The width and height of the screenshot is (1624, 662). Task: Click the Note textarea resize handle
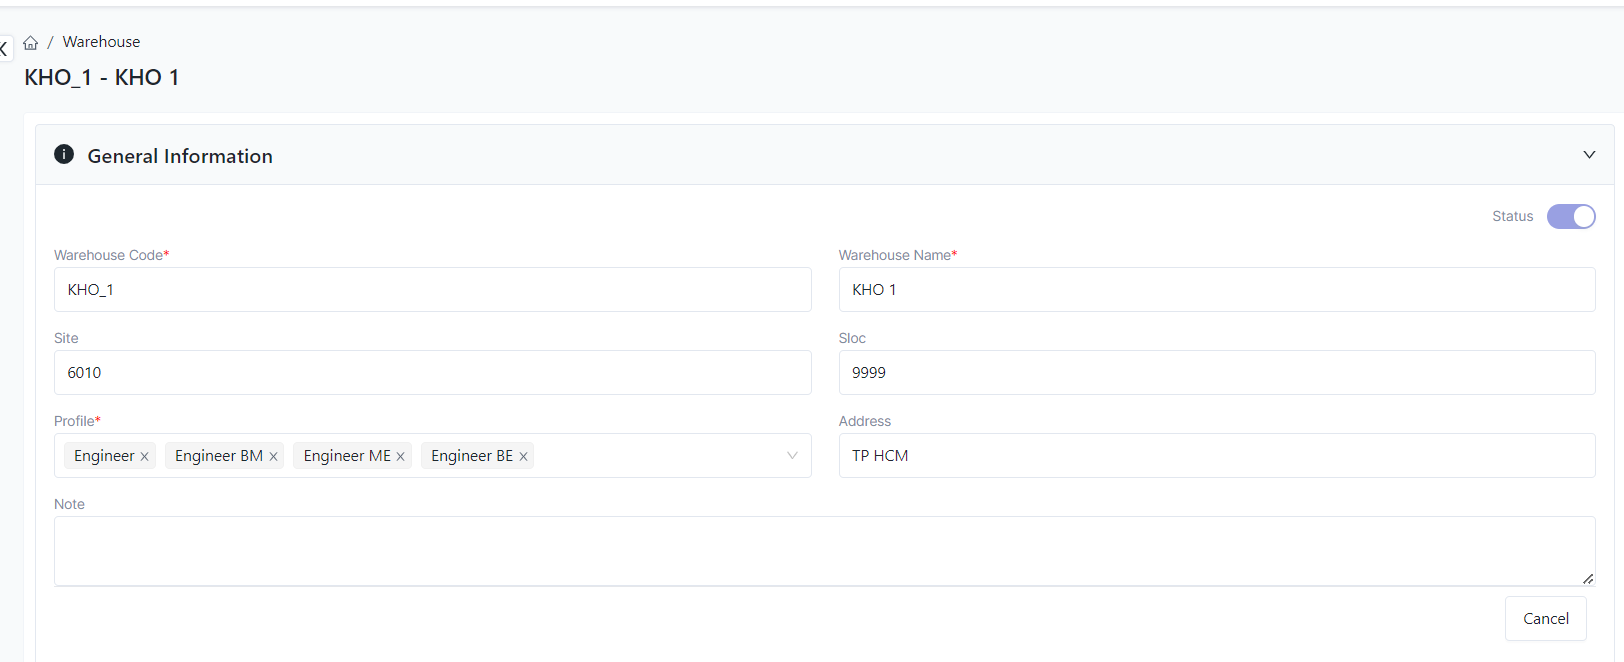pos(1588,578)
